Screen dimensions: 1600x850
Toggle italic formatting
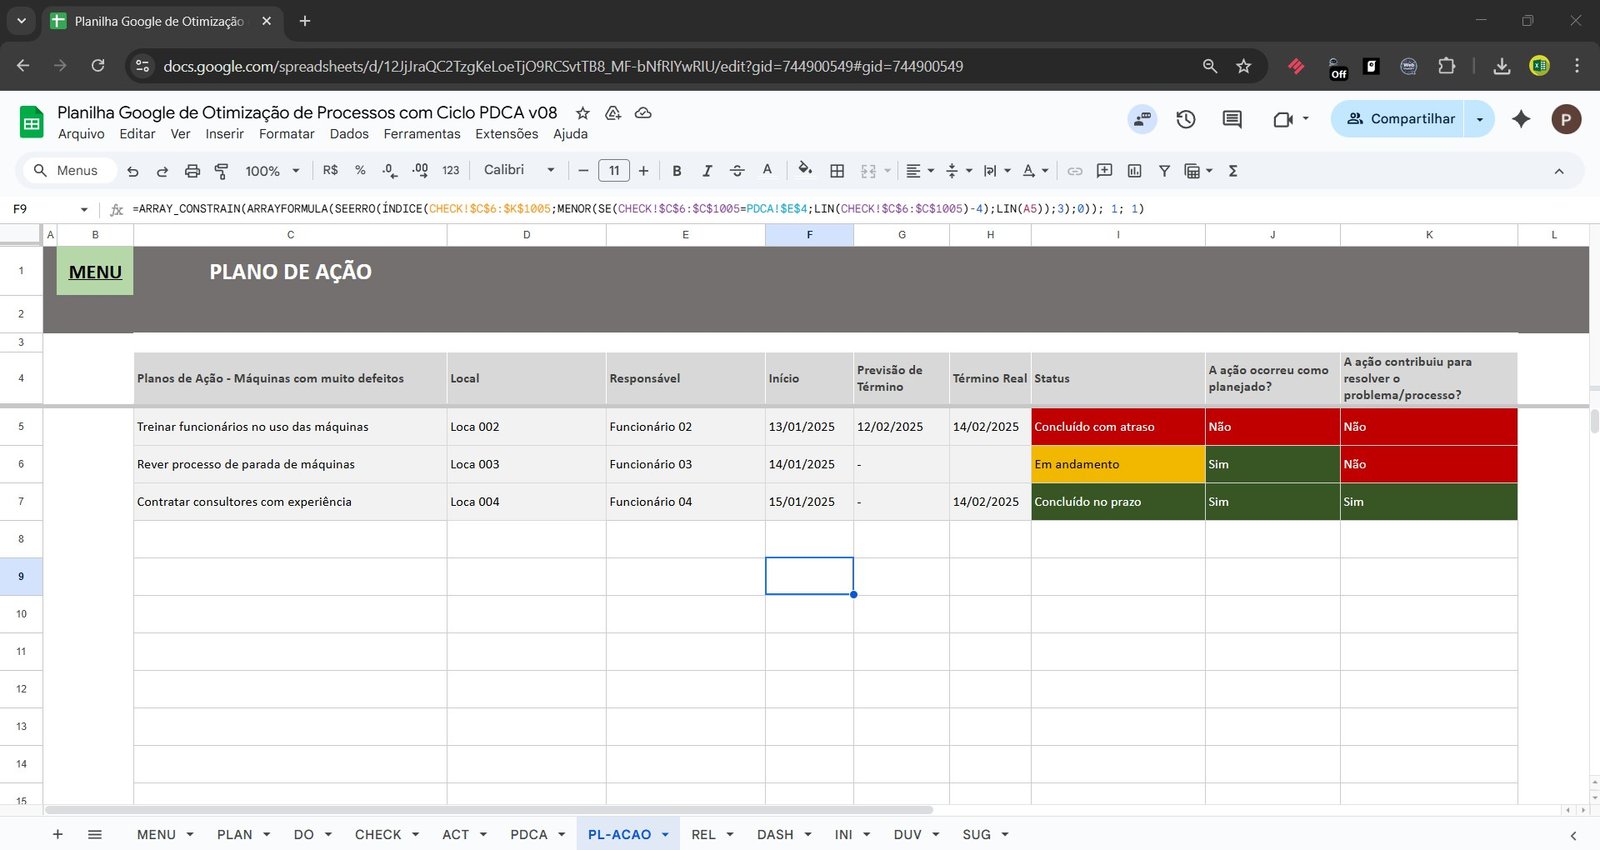707,171
